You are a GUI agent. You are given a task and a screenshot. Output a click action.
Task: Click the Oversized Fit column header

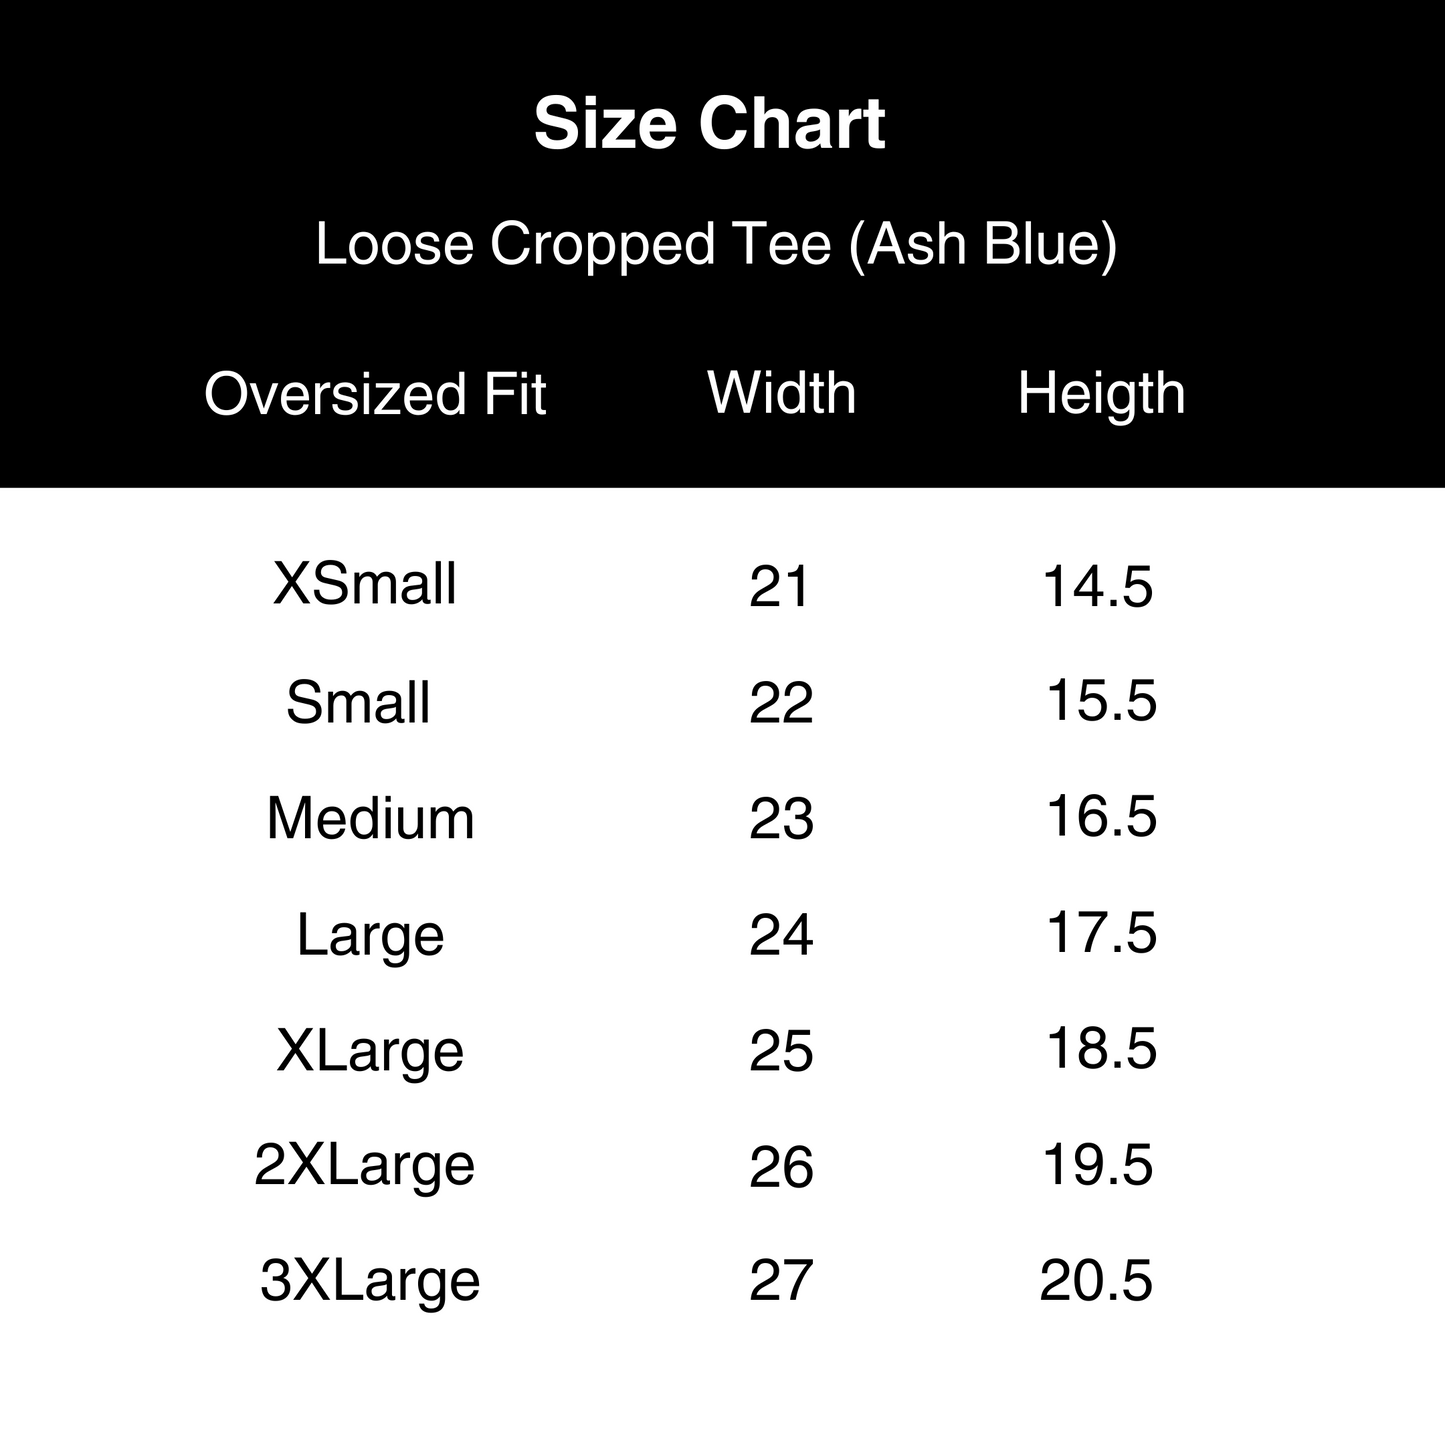[x=375, y=394]
